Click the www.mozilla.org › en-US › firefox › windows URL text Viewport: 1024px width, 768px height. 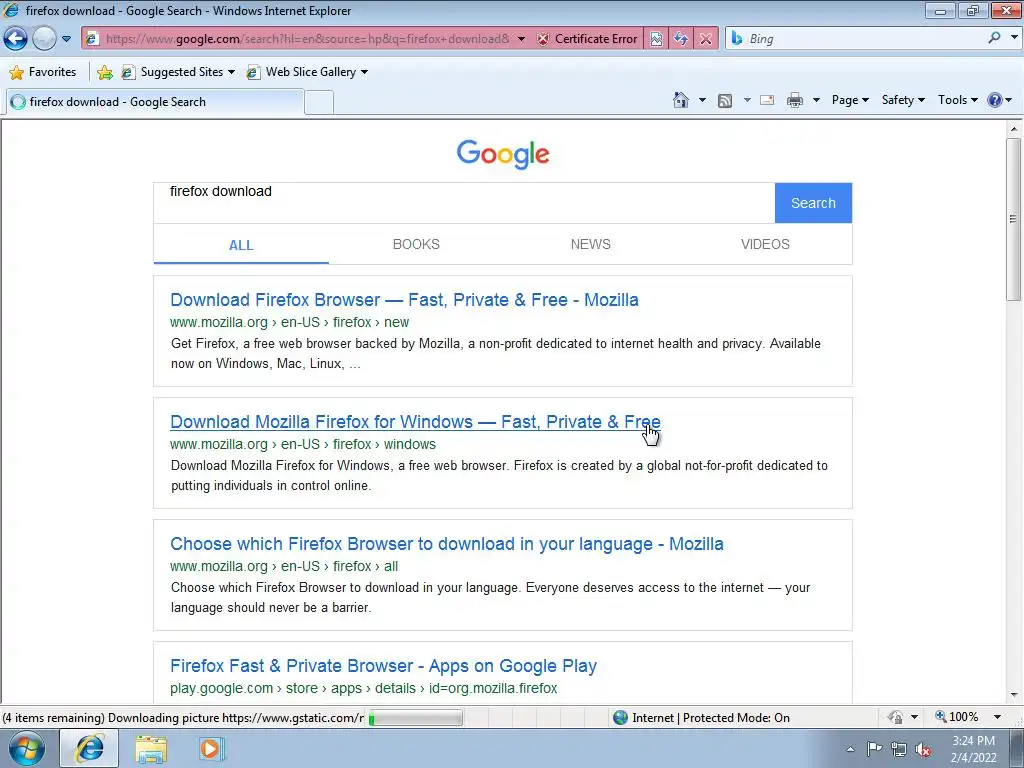(x=302, y=444)
